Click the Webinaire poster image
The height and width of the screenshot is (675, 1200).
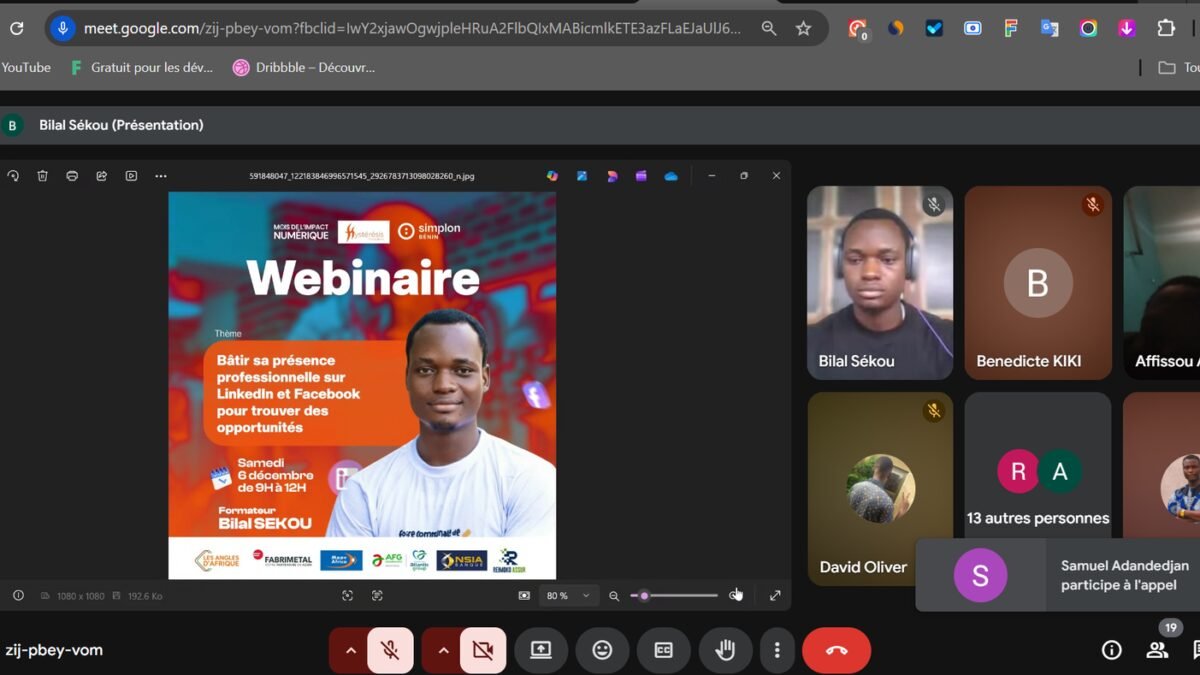pos(362,385)
